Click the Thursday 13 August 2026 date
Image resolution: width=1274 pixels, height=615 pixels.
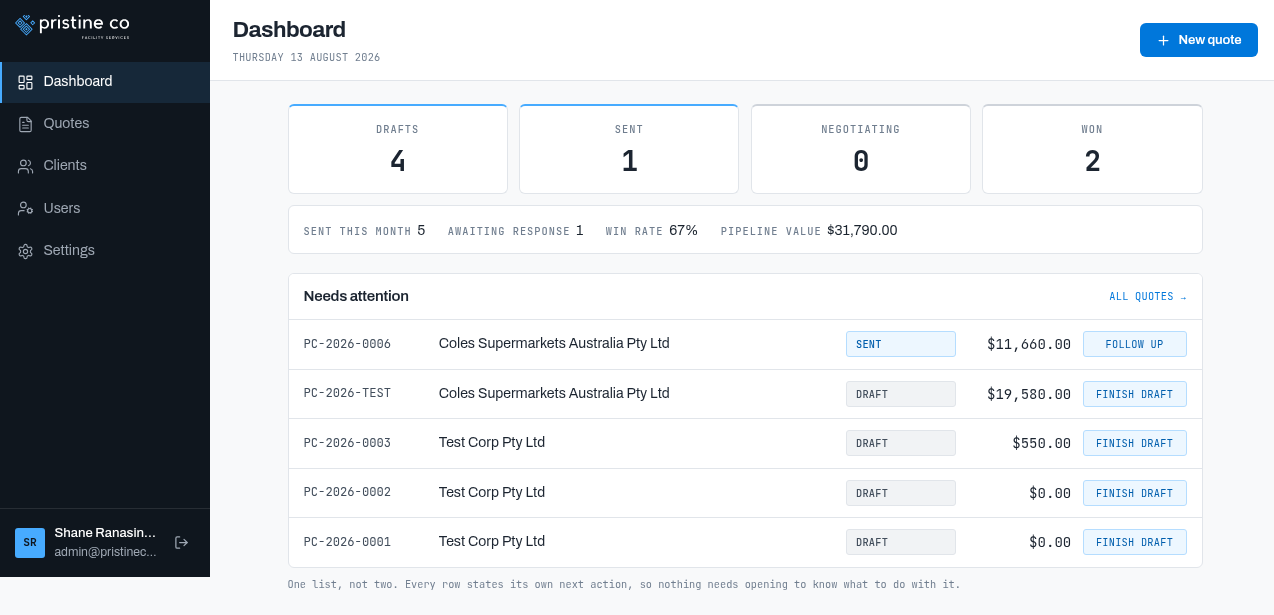point(306,57)
